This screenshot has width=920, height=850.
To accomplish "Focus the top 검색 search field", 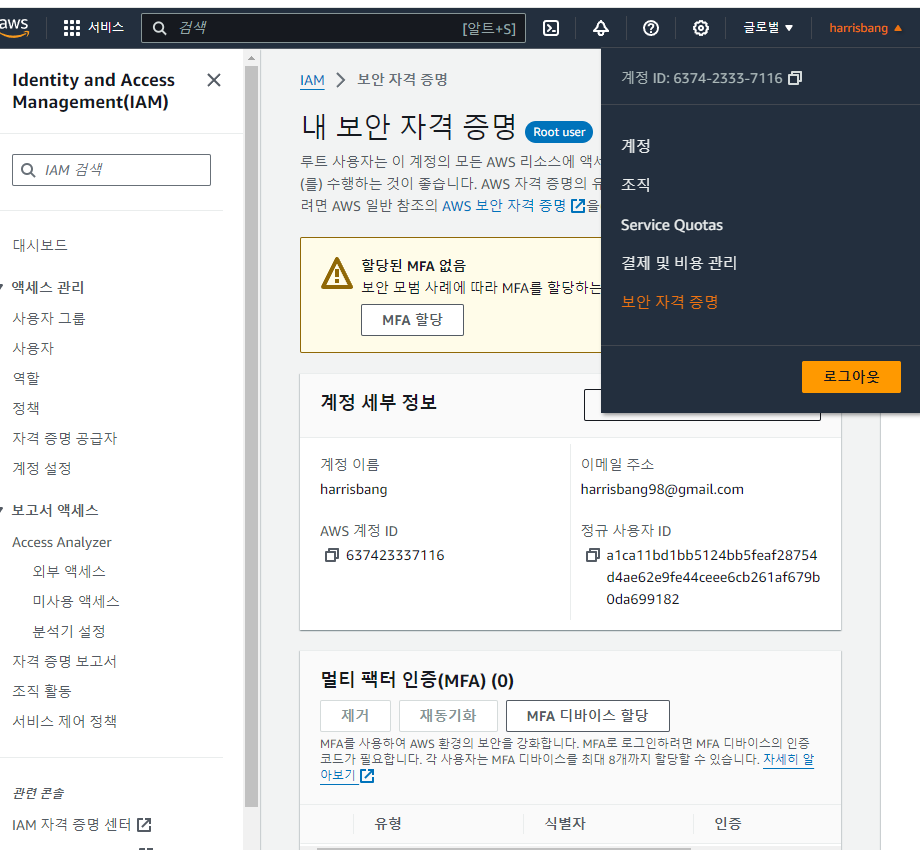I will coord(333,28).
